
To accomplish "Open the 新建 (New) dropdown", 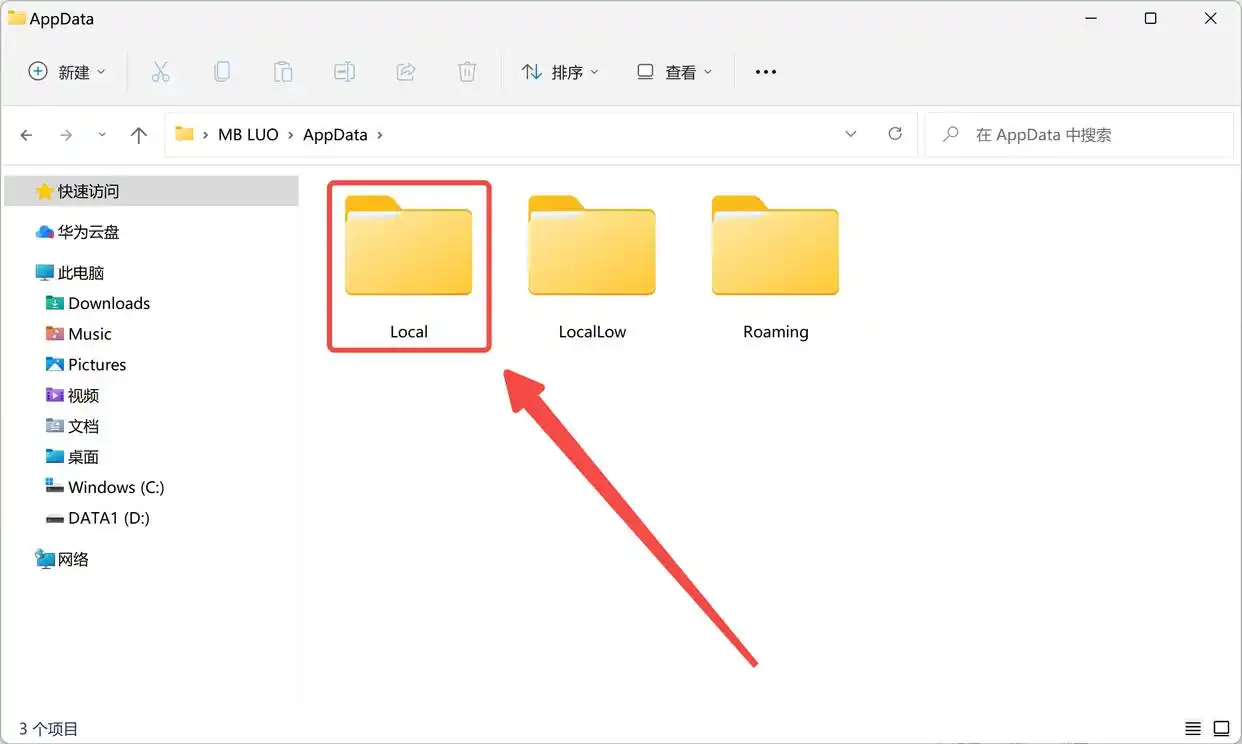I will (67, 72).
